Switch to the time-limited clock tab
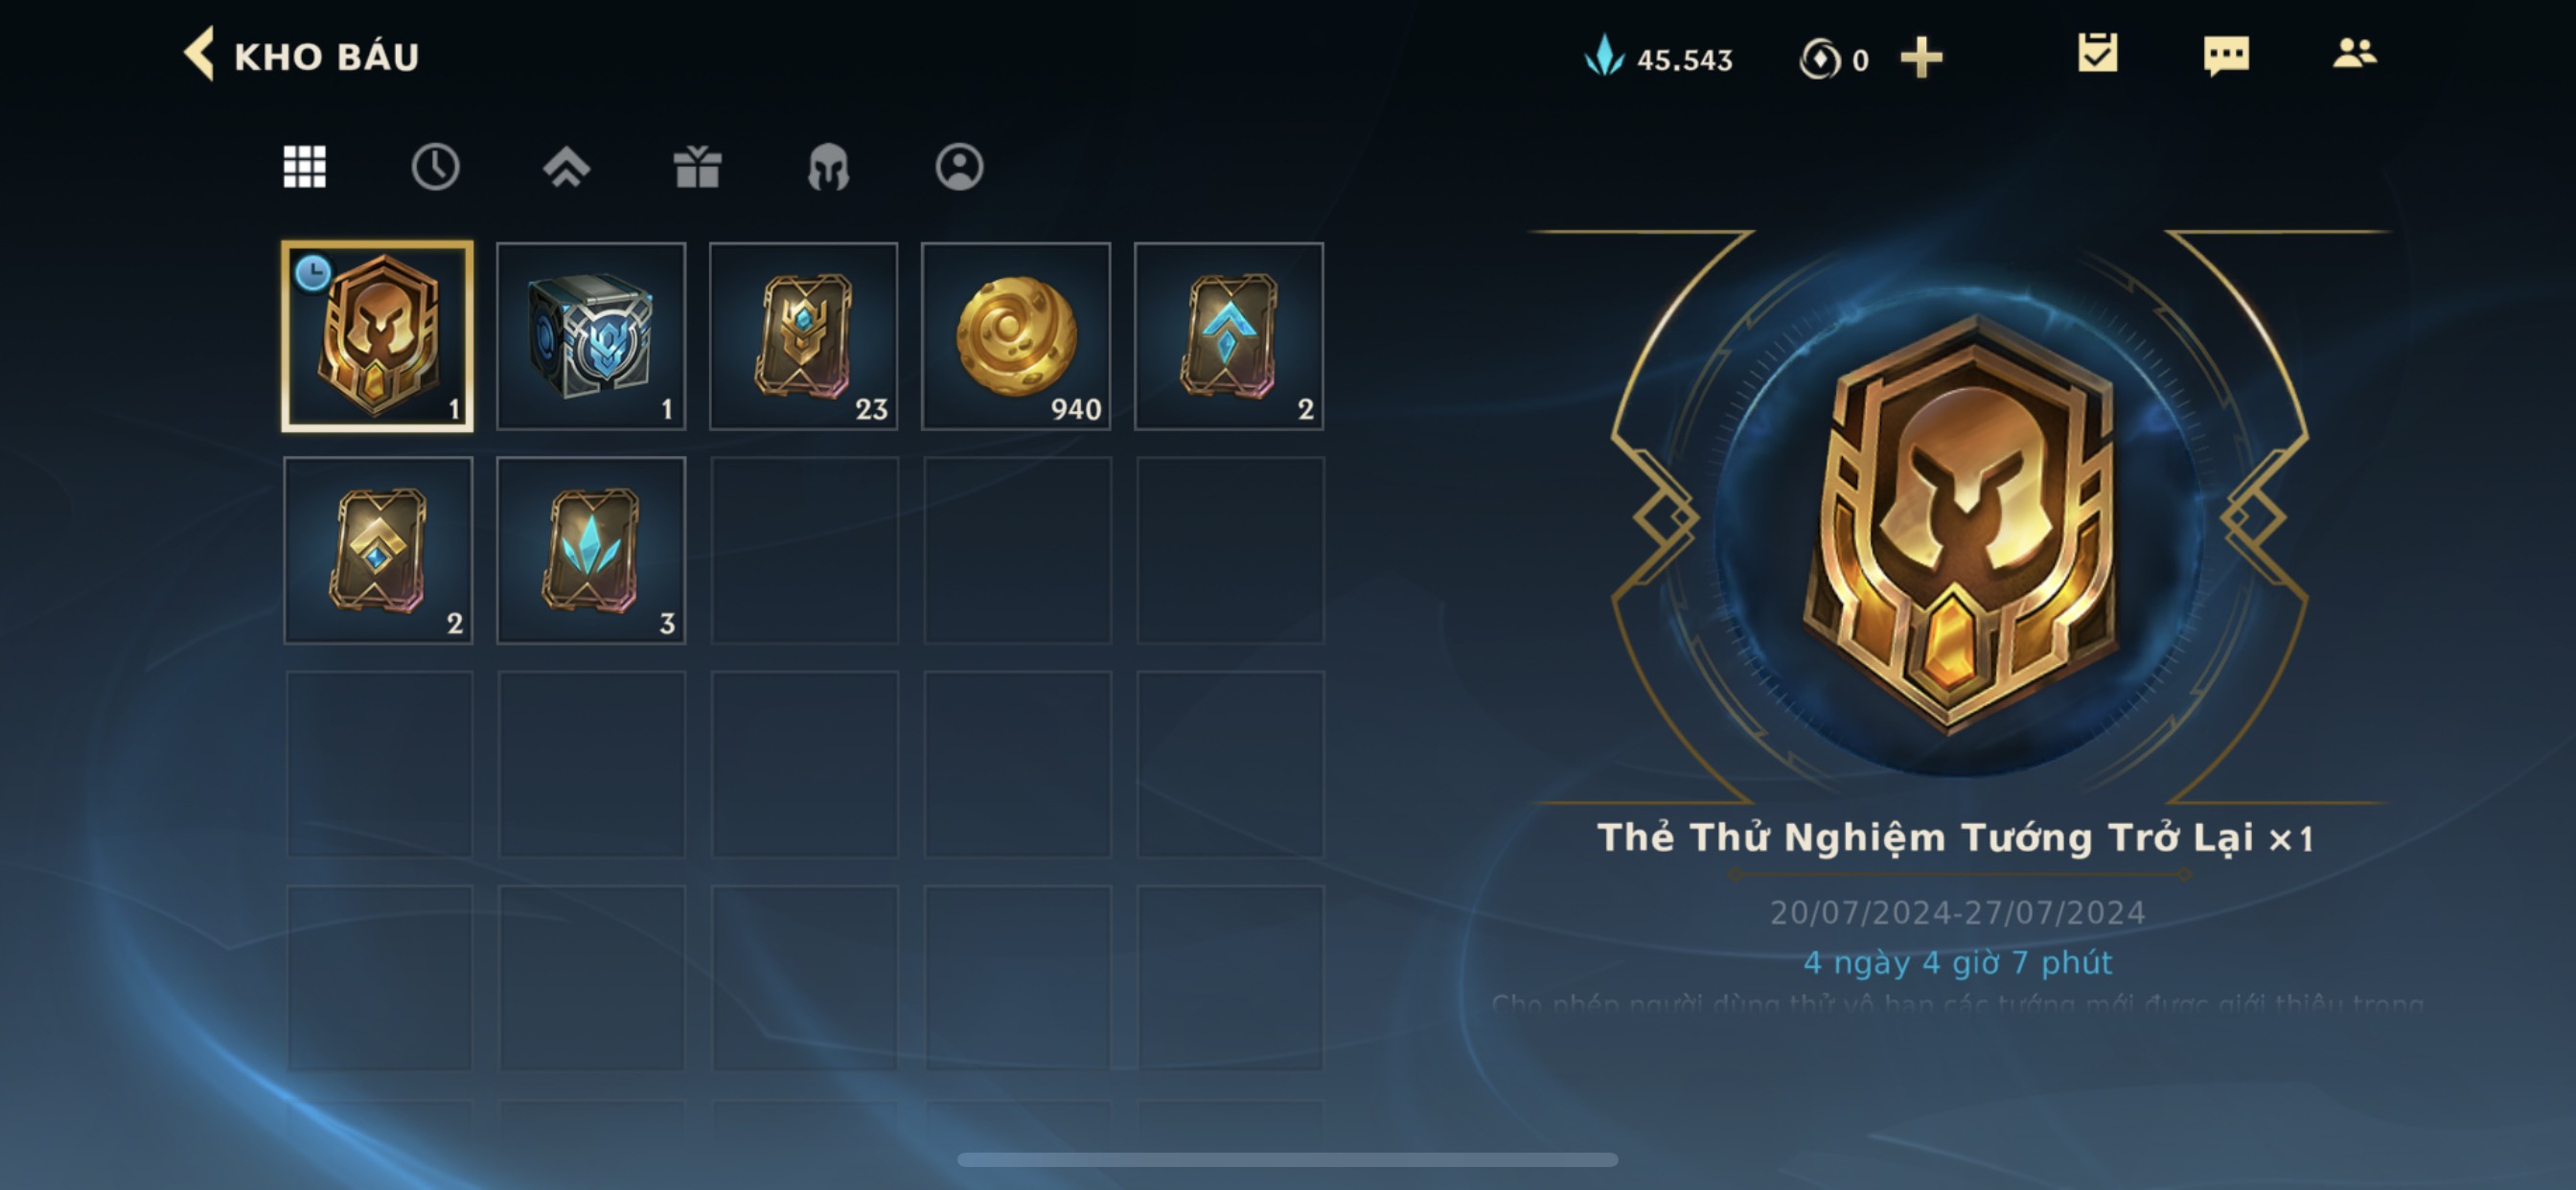Screen dimensions: 2576x1190 (x=435, y=167)
